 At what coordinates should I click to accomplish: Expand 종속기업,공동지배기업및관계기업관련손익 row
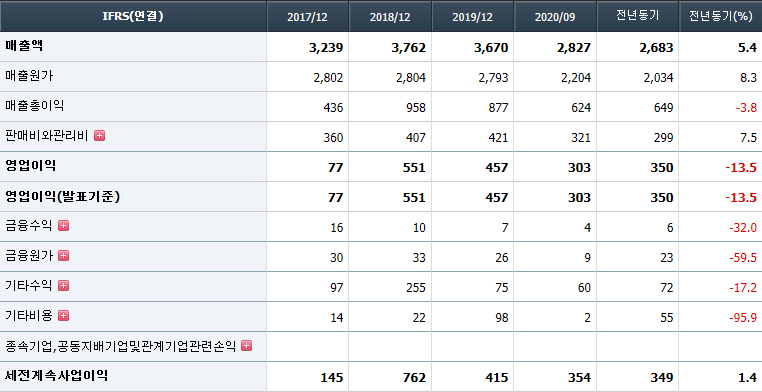[x=246, y=346]
